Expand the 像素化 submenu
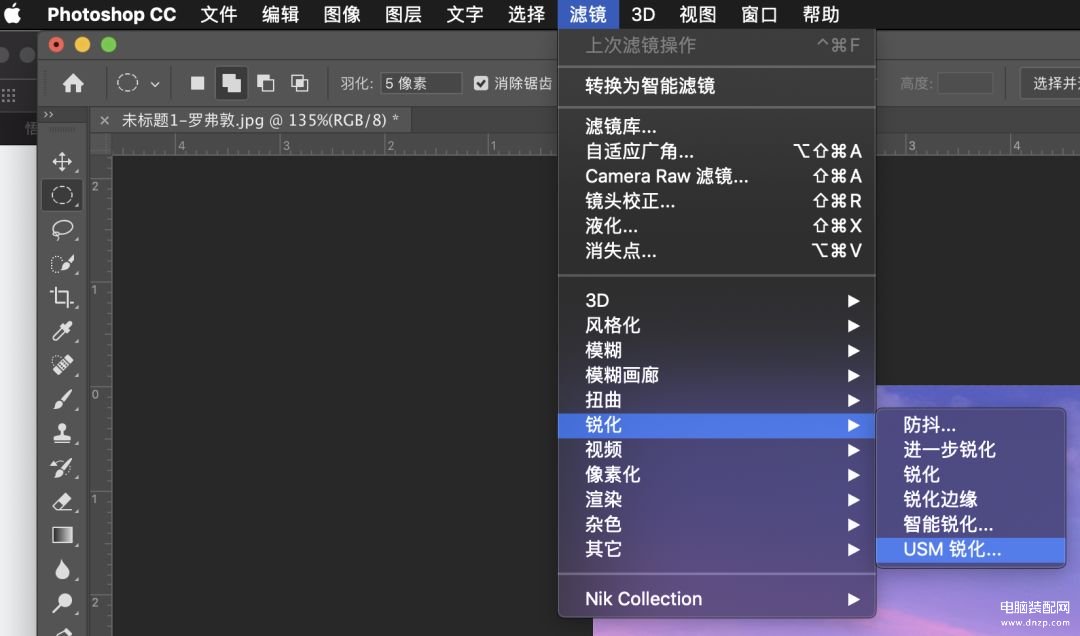 tap(716, 475)
